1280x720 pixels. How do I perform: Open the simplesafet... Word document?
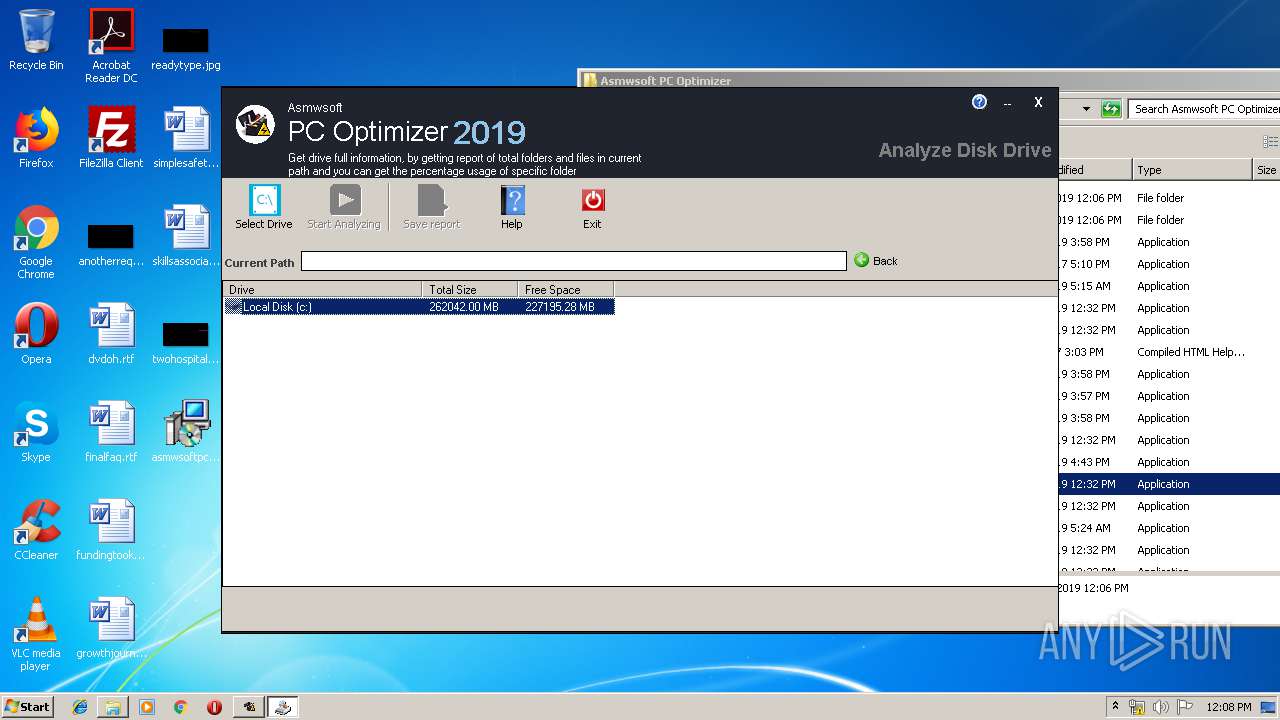[186, 138]
